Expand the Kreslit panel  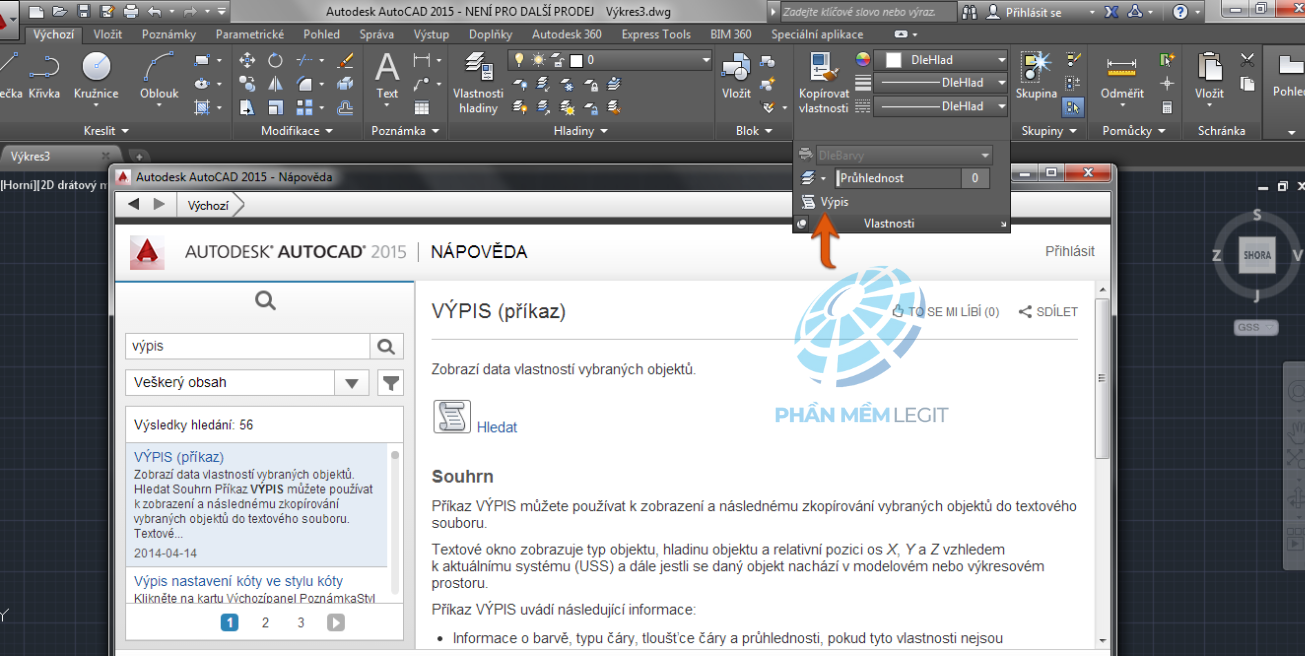[x=106, y=131]
